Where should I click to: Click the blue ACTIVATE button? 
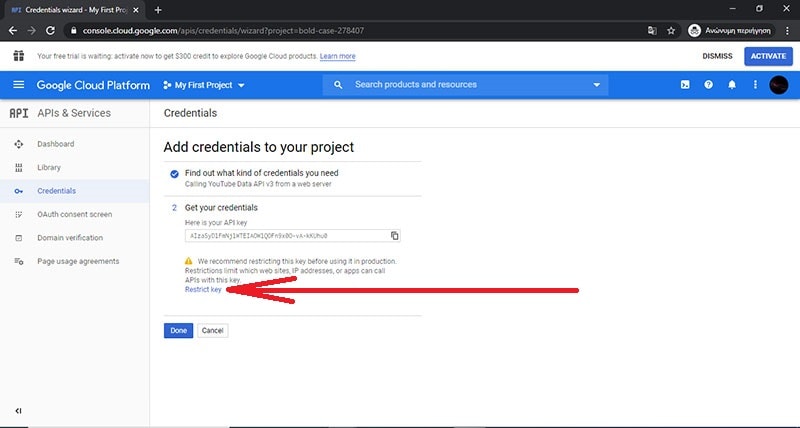pyautogui.click(x=768, y=56)
